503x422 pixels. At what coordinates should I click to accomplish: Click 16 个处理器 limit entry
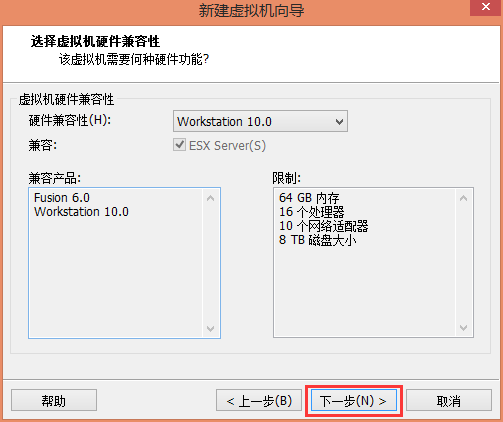pos(312,212)
